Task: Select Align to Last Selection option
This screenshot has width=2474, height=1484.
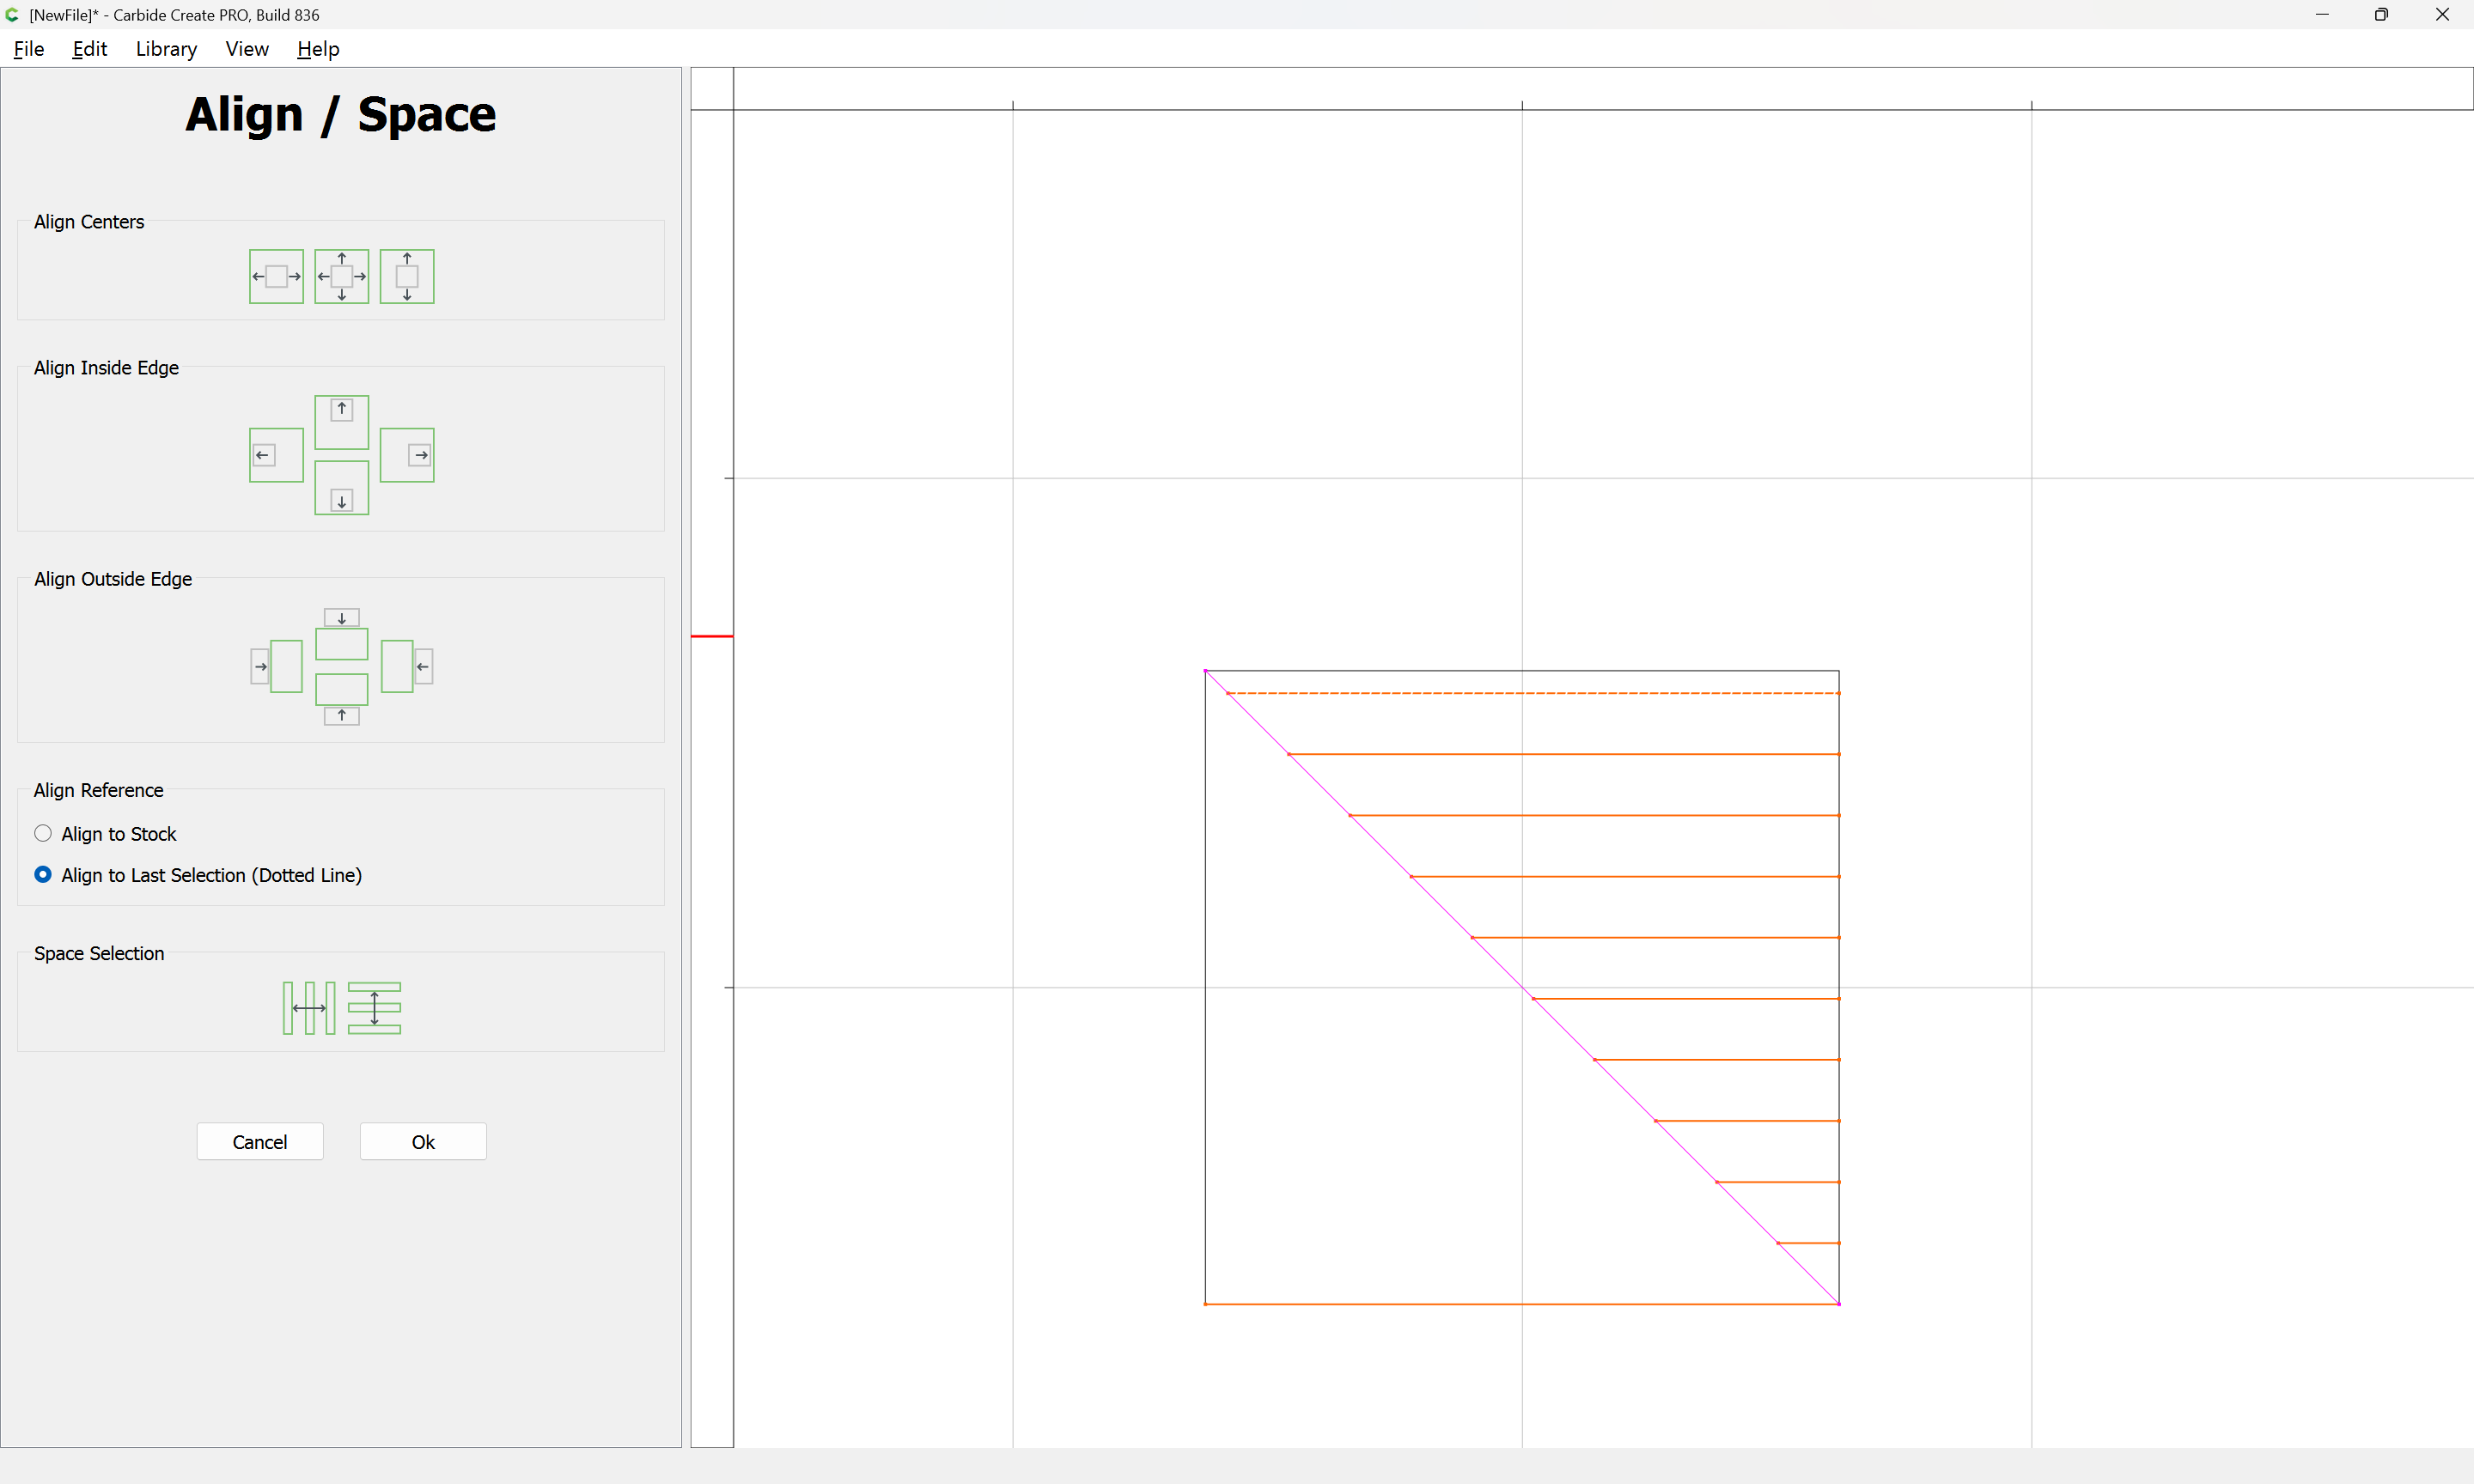Action: (43, 875)
